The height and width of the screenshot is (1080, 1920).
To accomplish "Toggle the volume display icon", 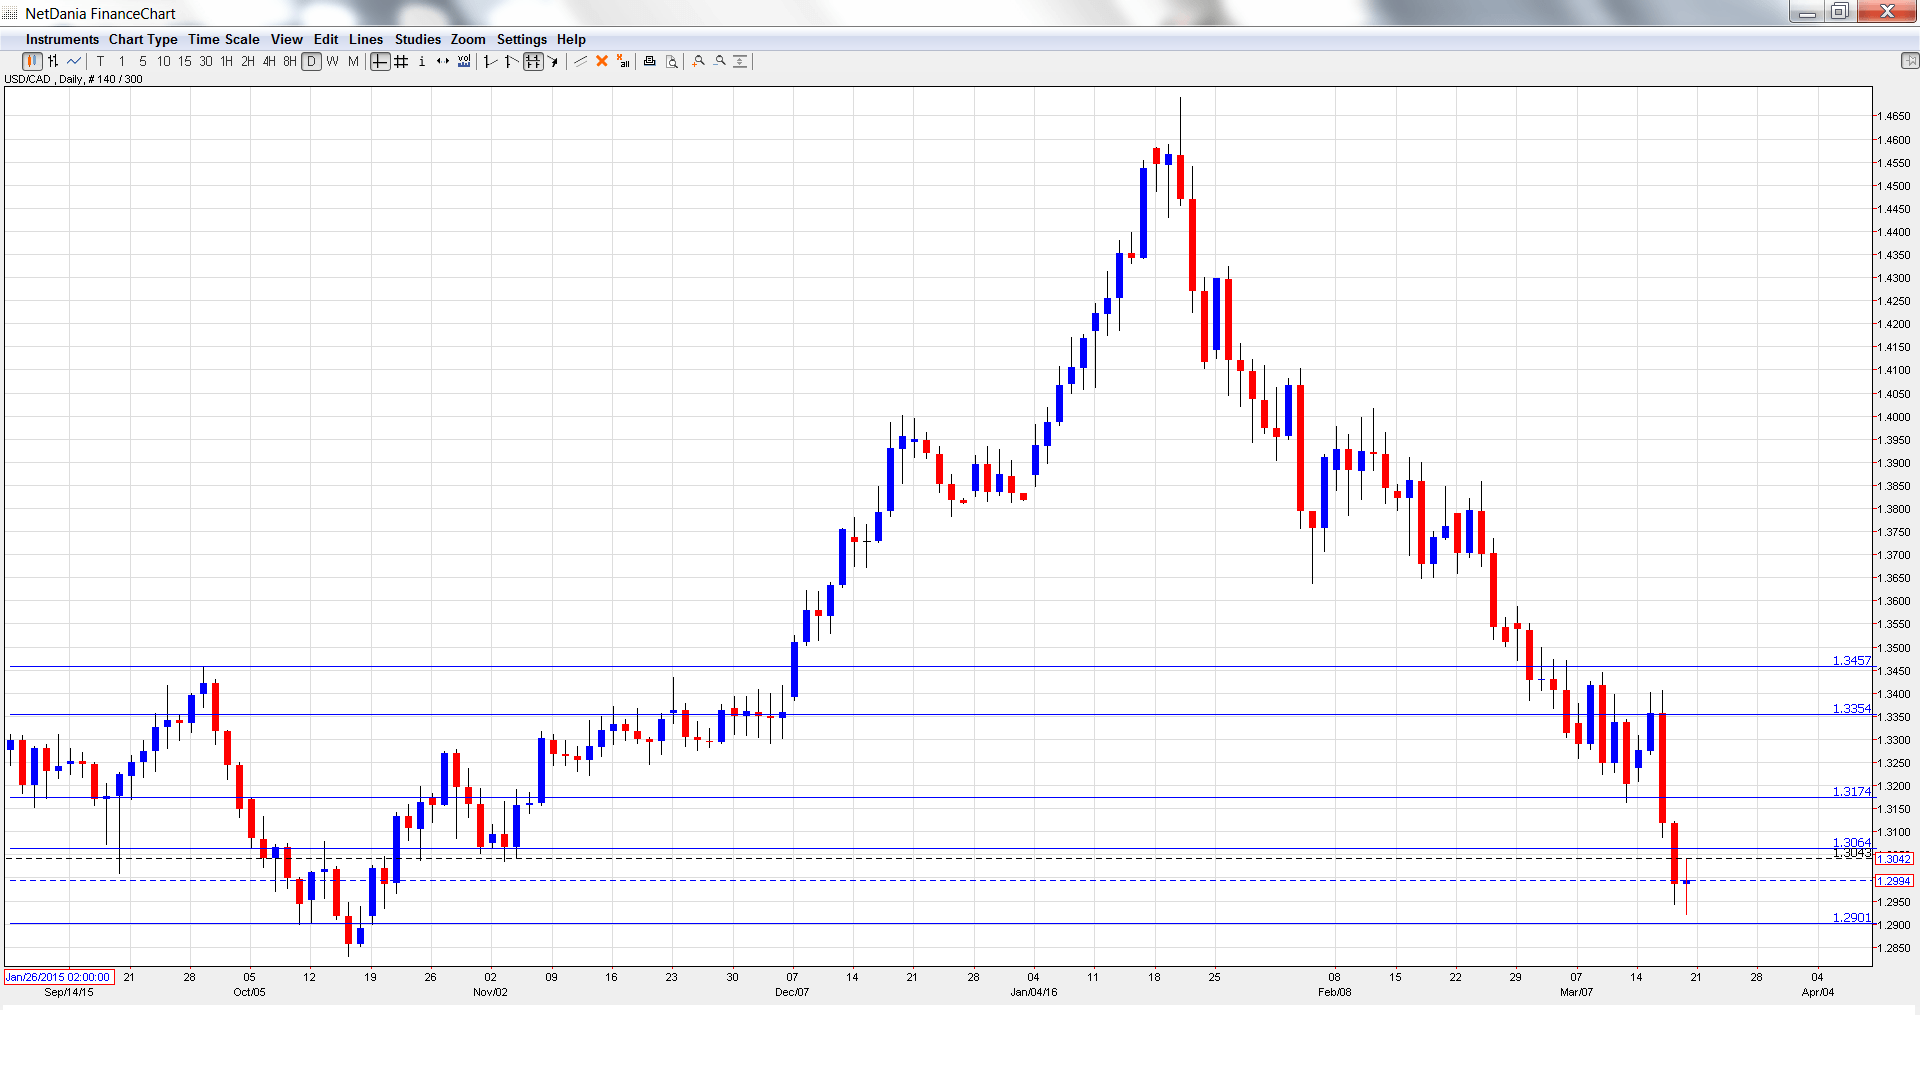I will click(464, 62).
